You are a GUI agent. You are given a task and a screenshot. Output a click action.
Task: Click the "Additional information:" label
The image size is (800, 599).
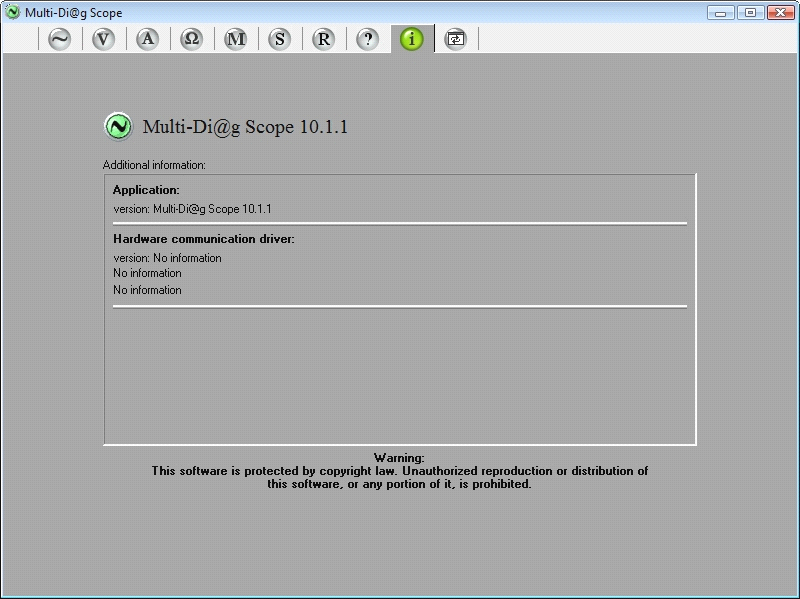pos(154,165)
